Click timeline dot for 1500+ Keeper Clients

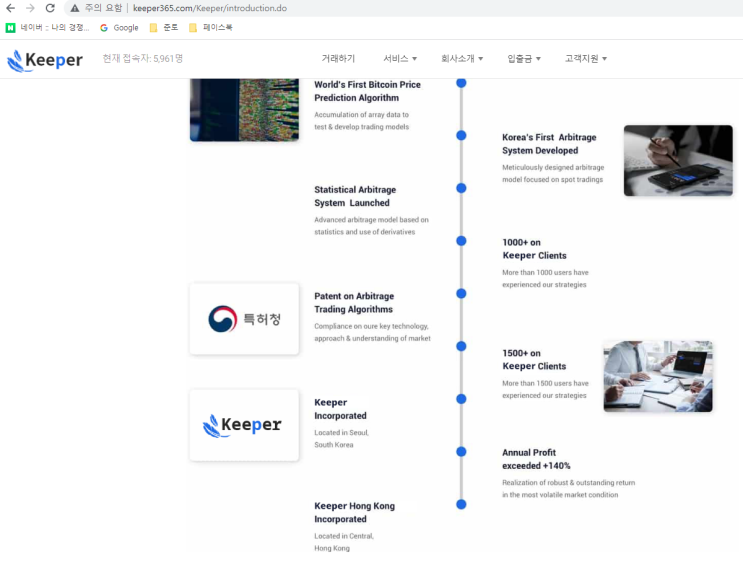pyautogui.click(x=461, y=346)
